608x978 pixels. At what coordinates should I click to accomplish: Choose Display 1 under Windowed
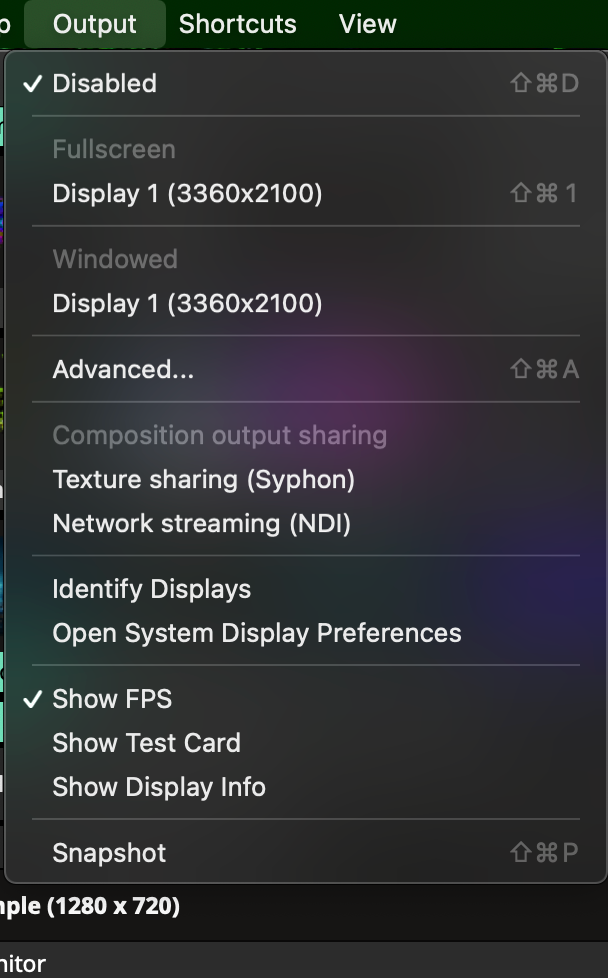click(187, 304)
